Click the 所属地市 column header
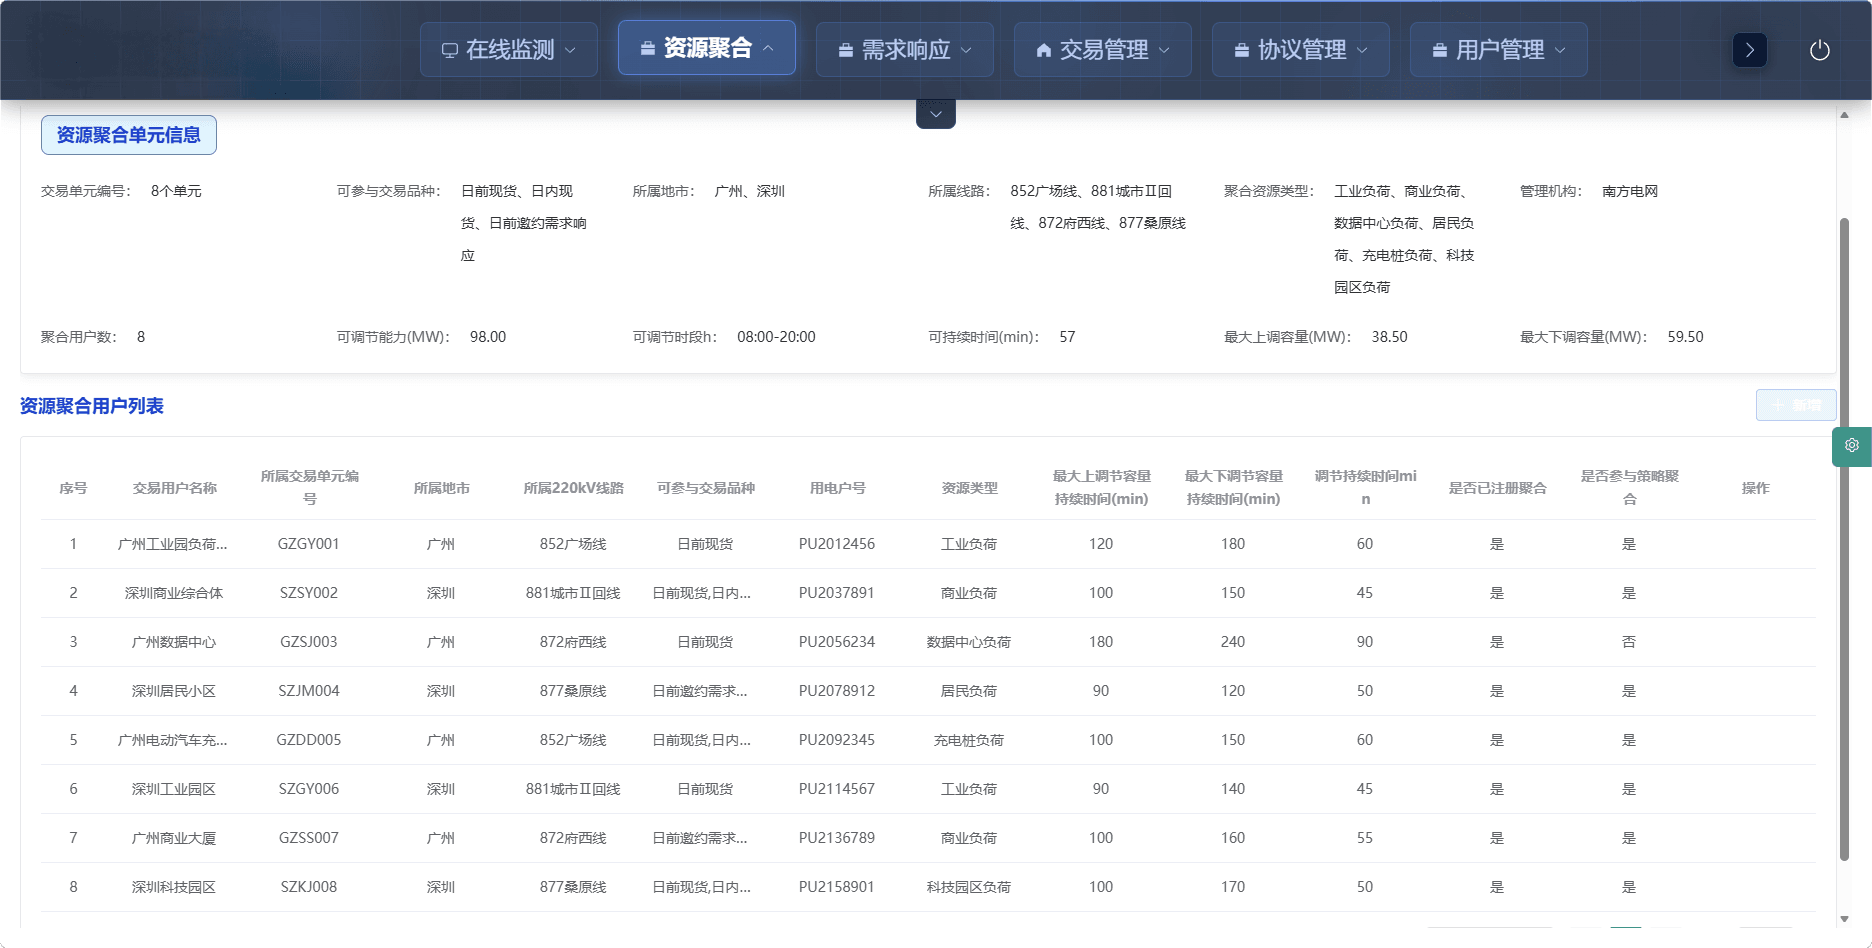Viewport: 1872px width, 948px height. pyautogui.click(x=441, y=488)
